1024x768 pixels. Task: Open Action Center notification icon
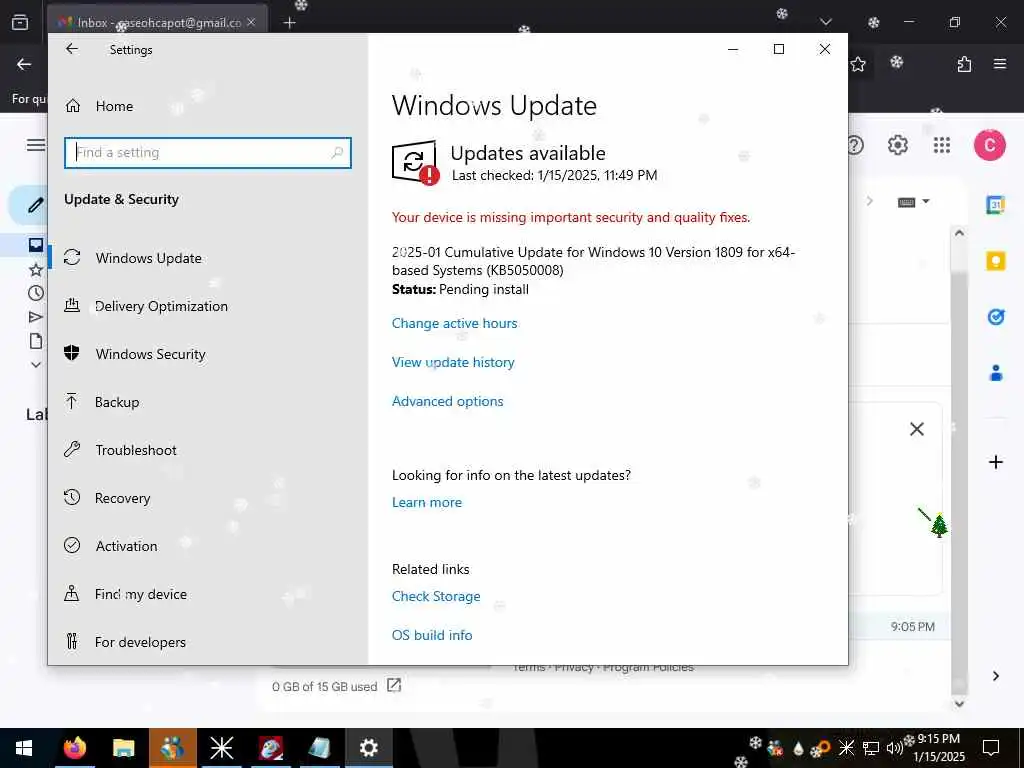click(x=991, y=748)
